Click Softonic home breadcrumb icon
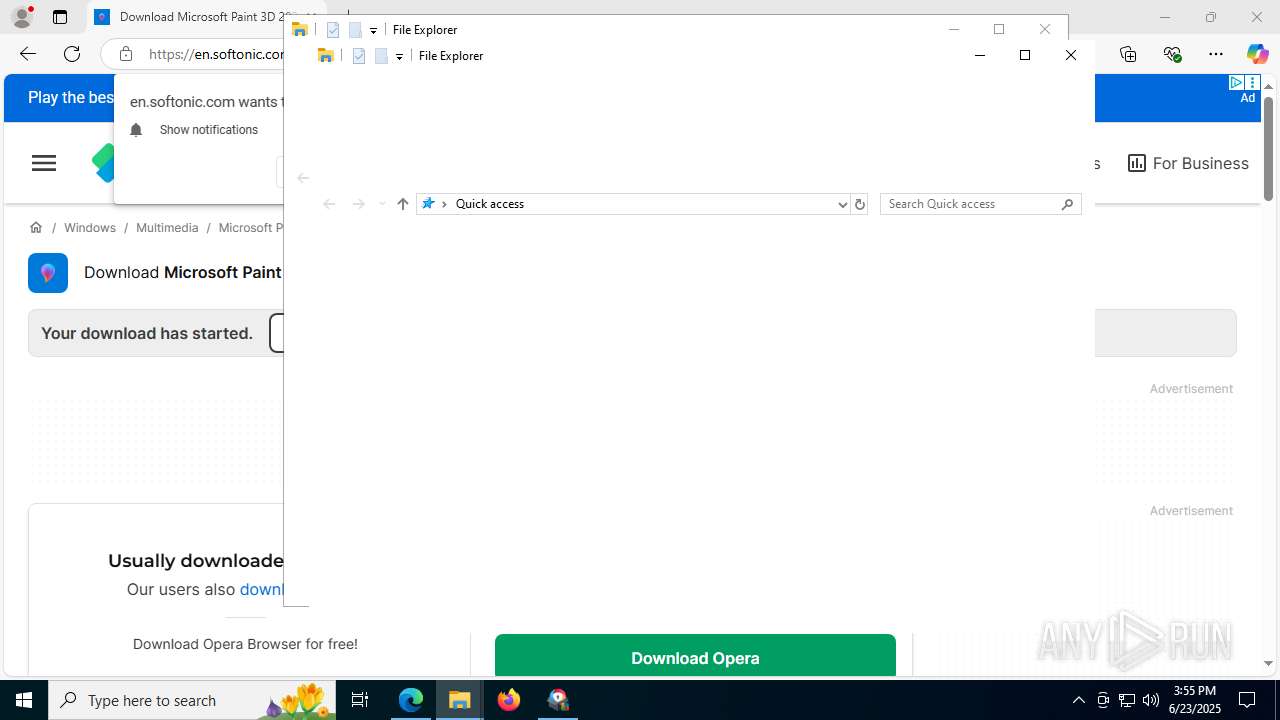 [36, 228]
